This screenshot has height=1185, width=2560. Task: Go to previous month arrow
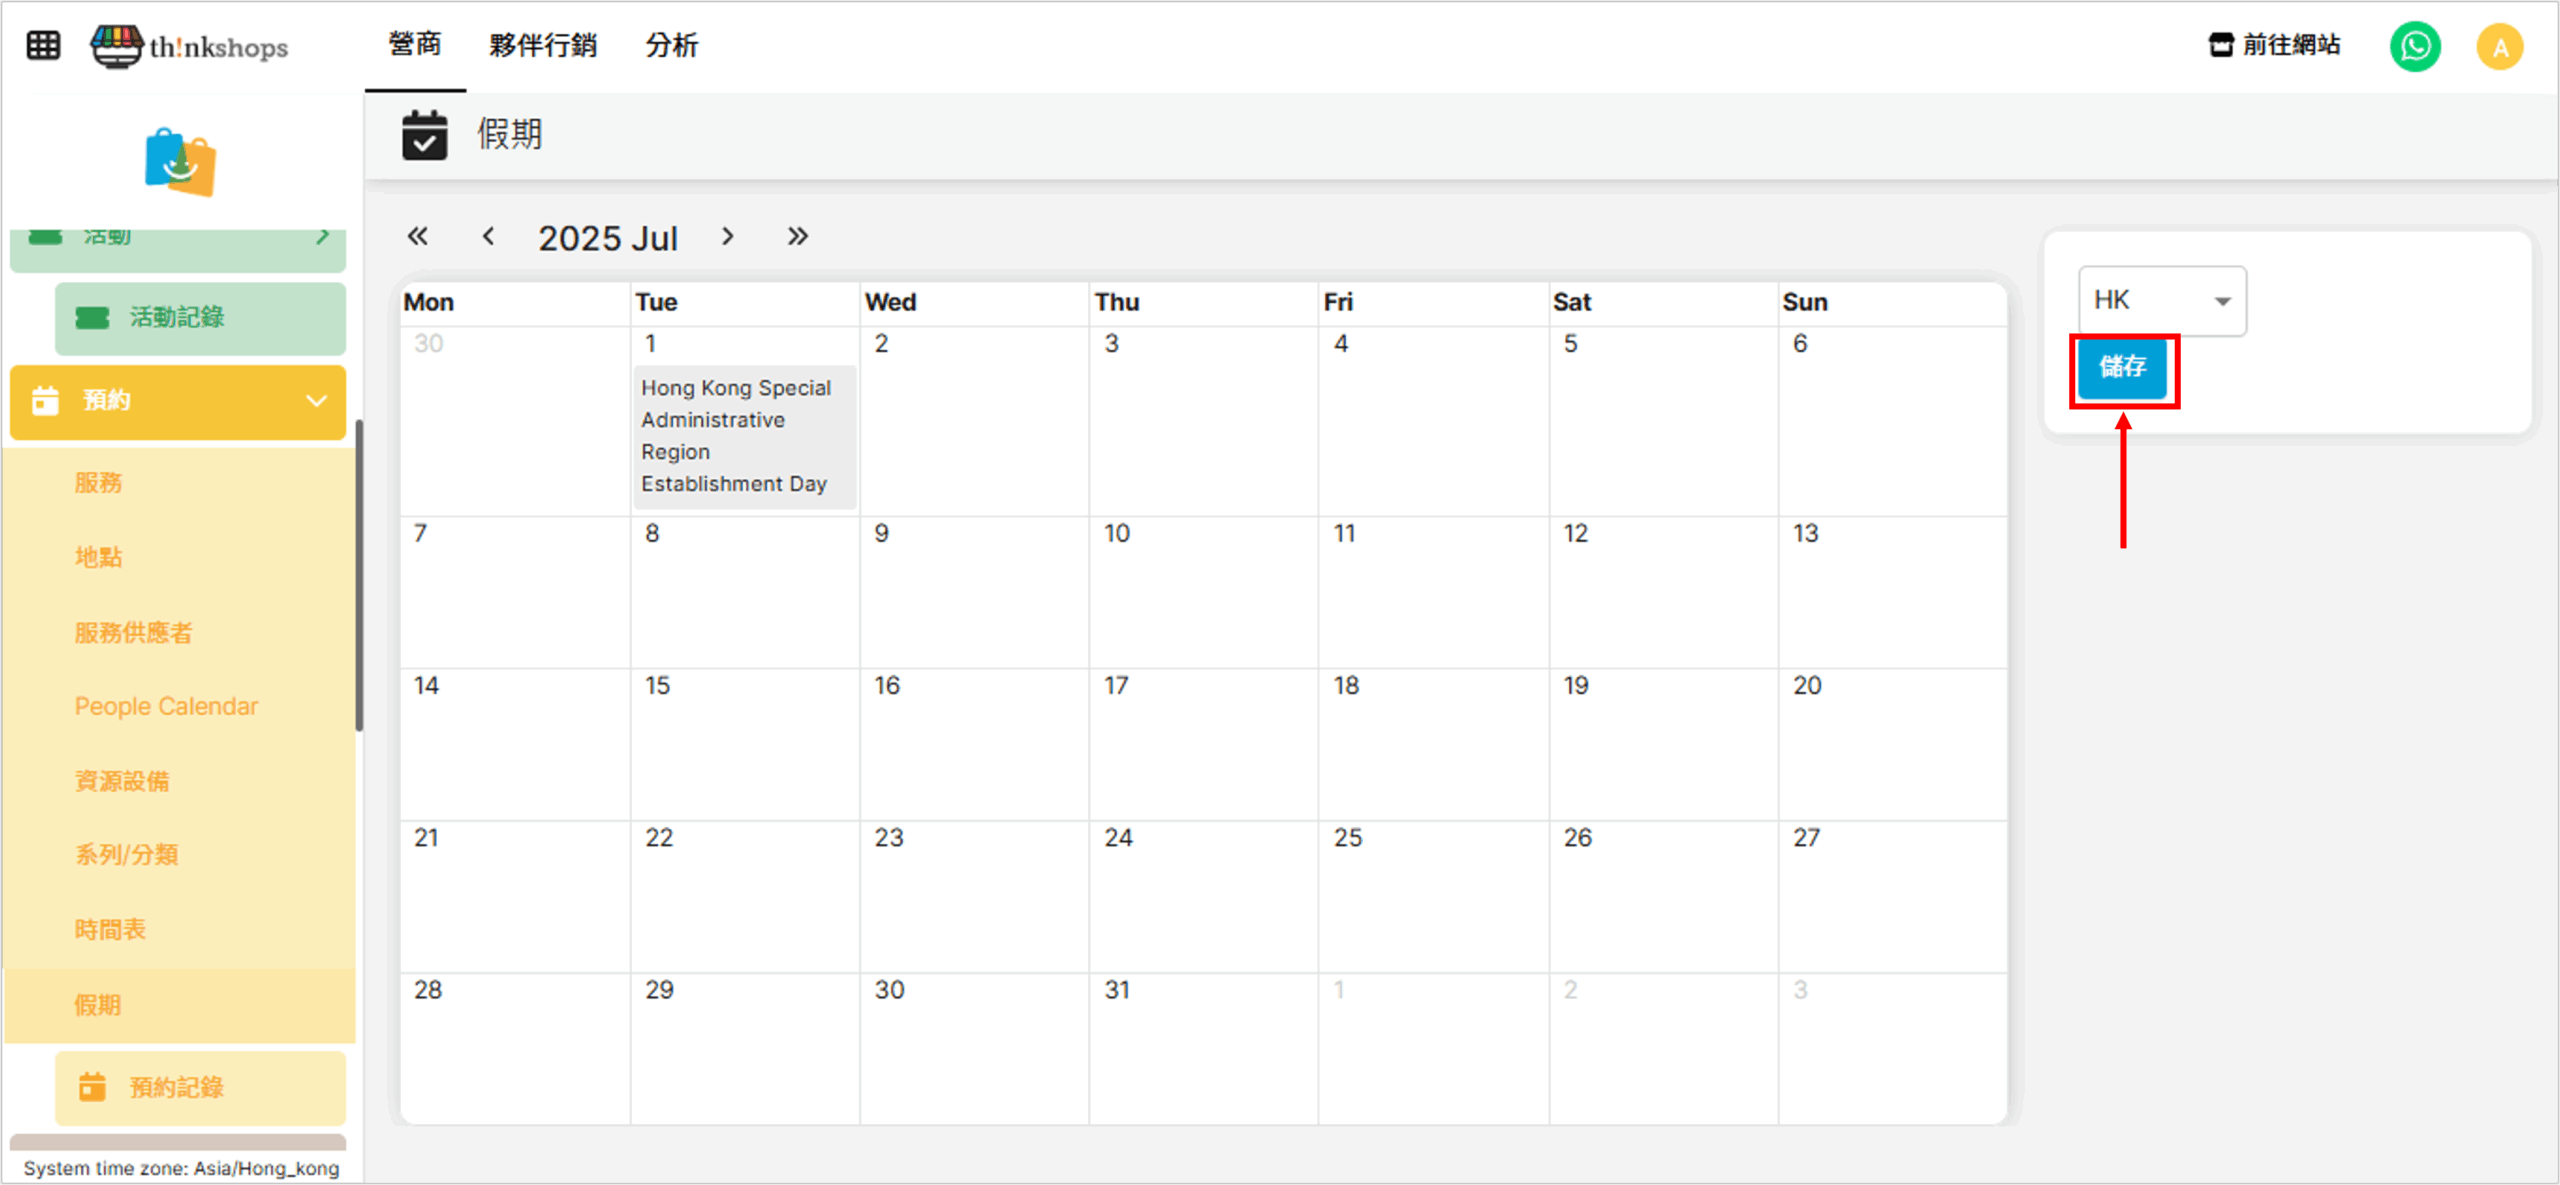coord(488,237)
